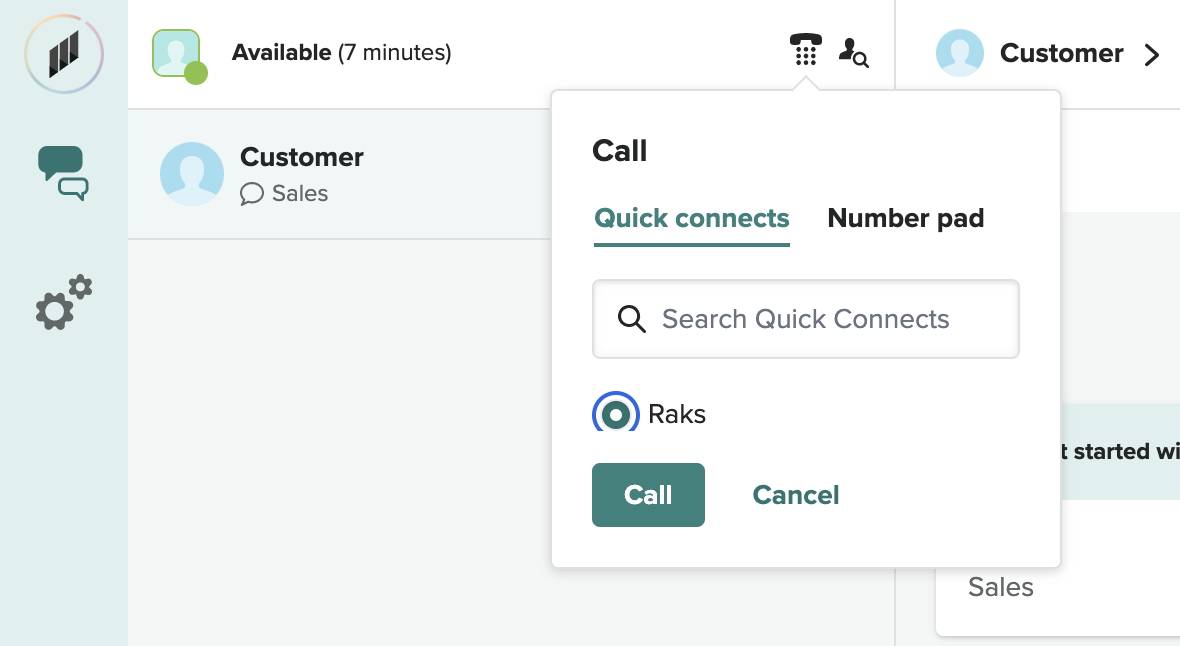1180x646 pixels.
Task: Expand Customer details with the chevron arrow
Action: (x=1152, y=55)
